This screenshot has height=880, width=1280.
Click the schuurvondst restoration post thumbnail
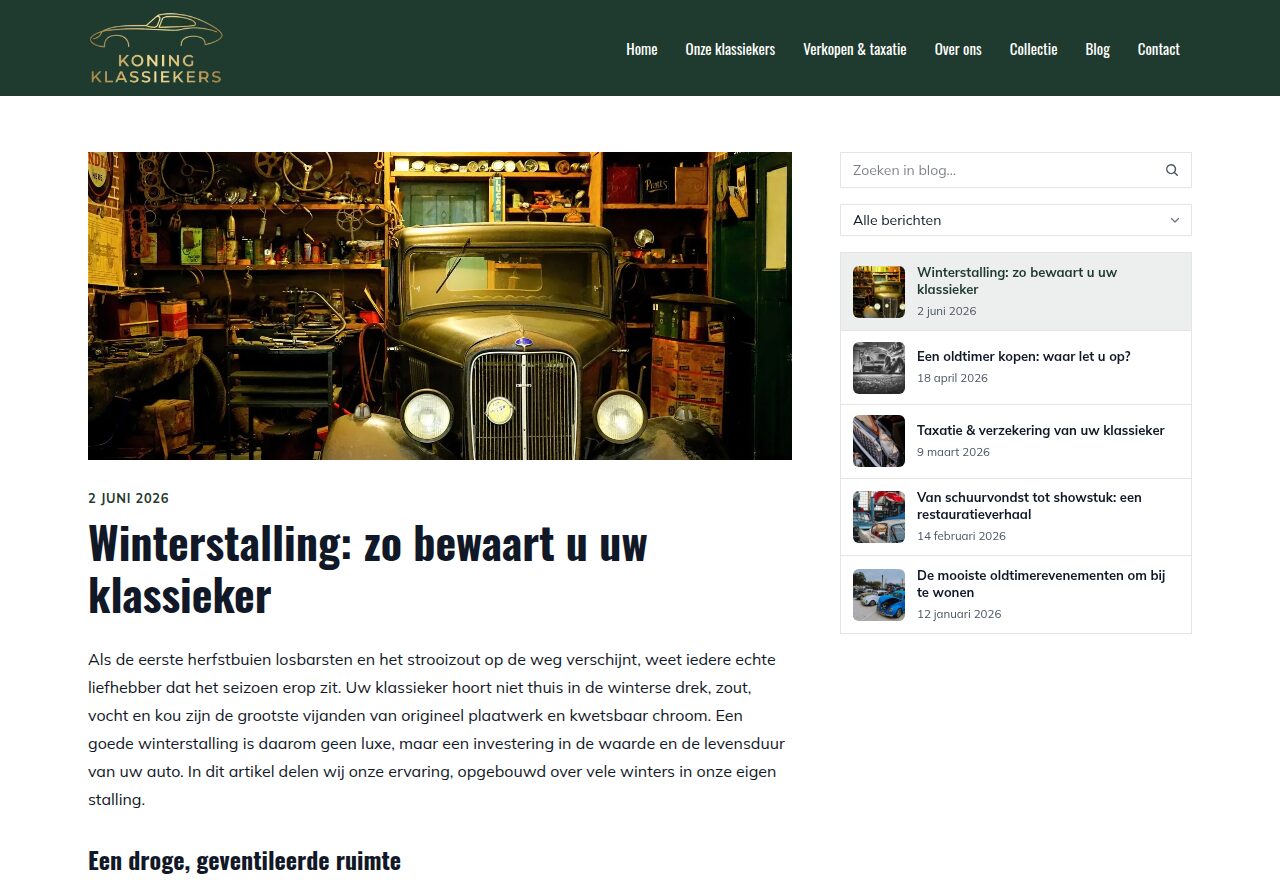[x=879, y=517]
